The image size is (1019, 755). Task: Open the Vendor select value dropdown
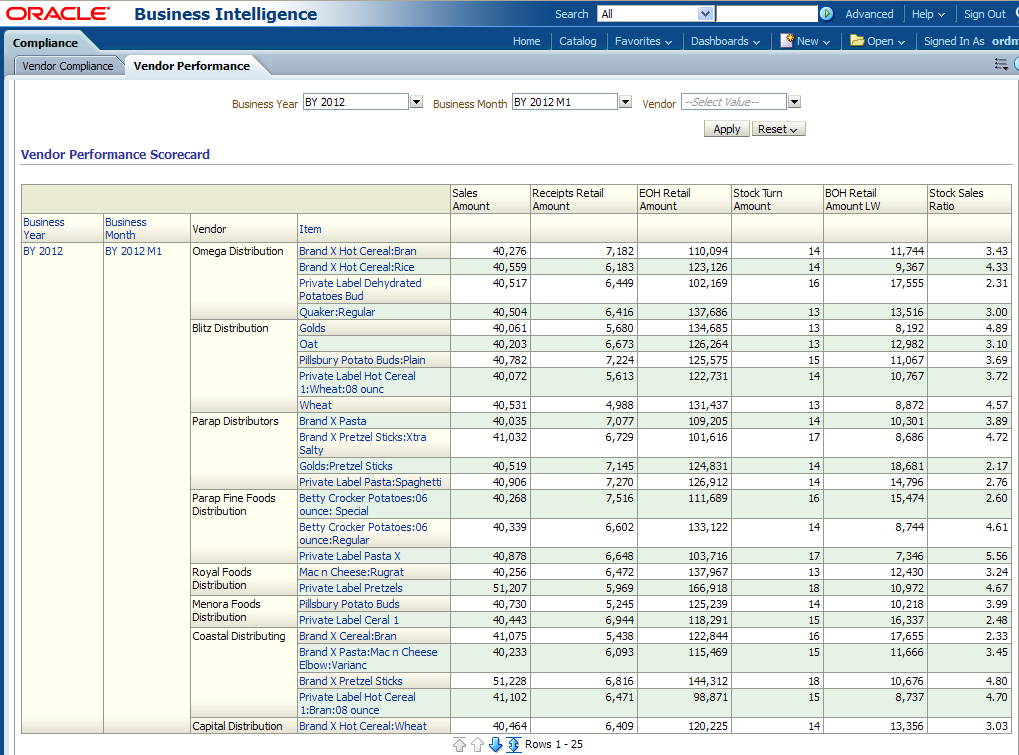tap(794, 102)
